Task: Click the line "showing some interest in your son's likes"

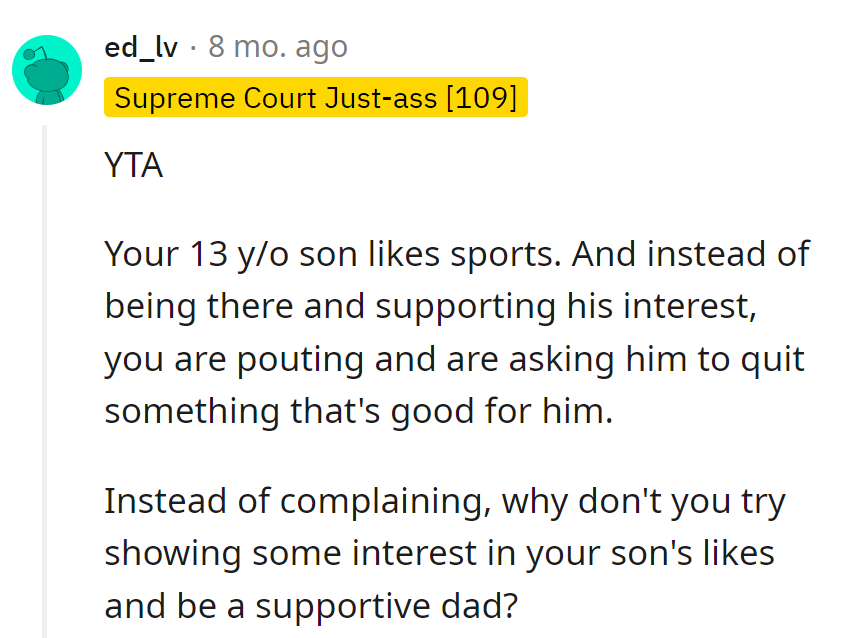Action: tap(440, 552)
